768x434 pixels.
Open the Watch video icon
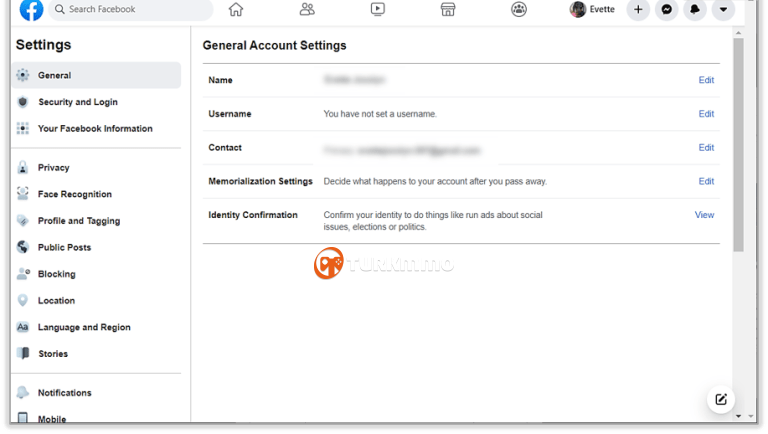378,9
